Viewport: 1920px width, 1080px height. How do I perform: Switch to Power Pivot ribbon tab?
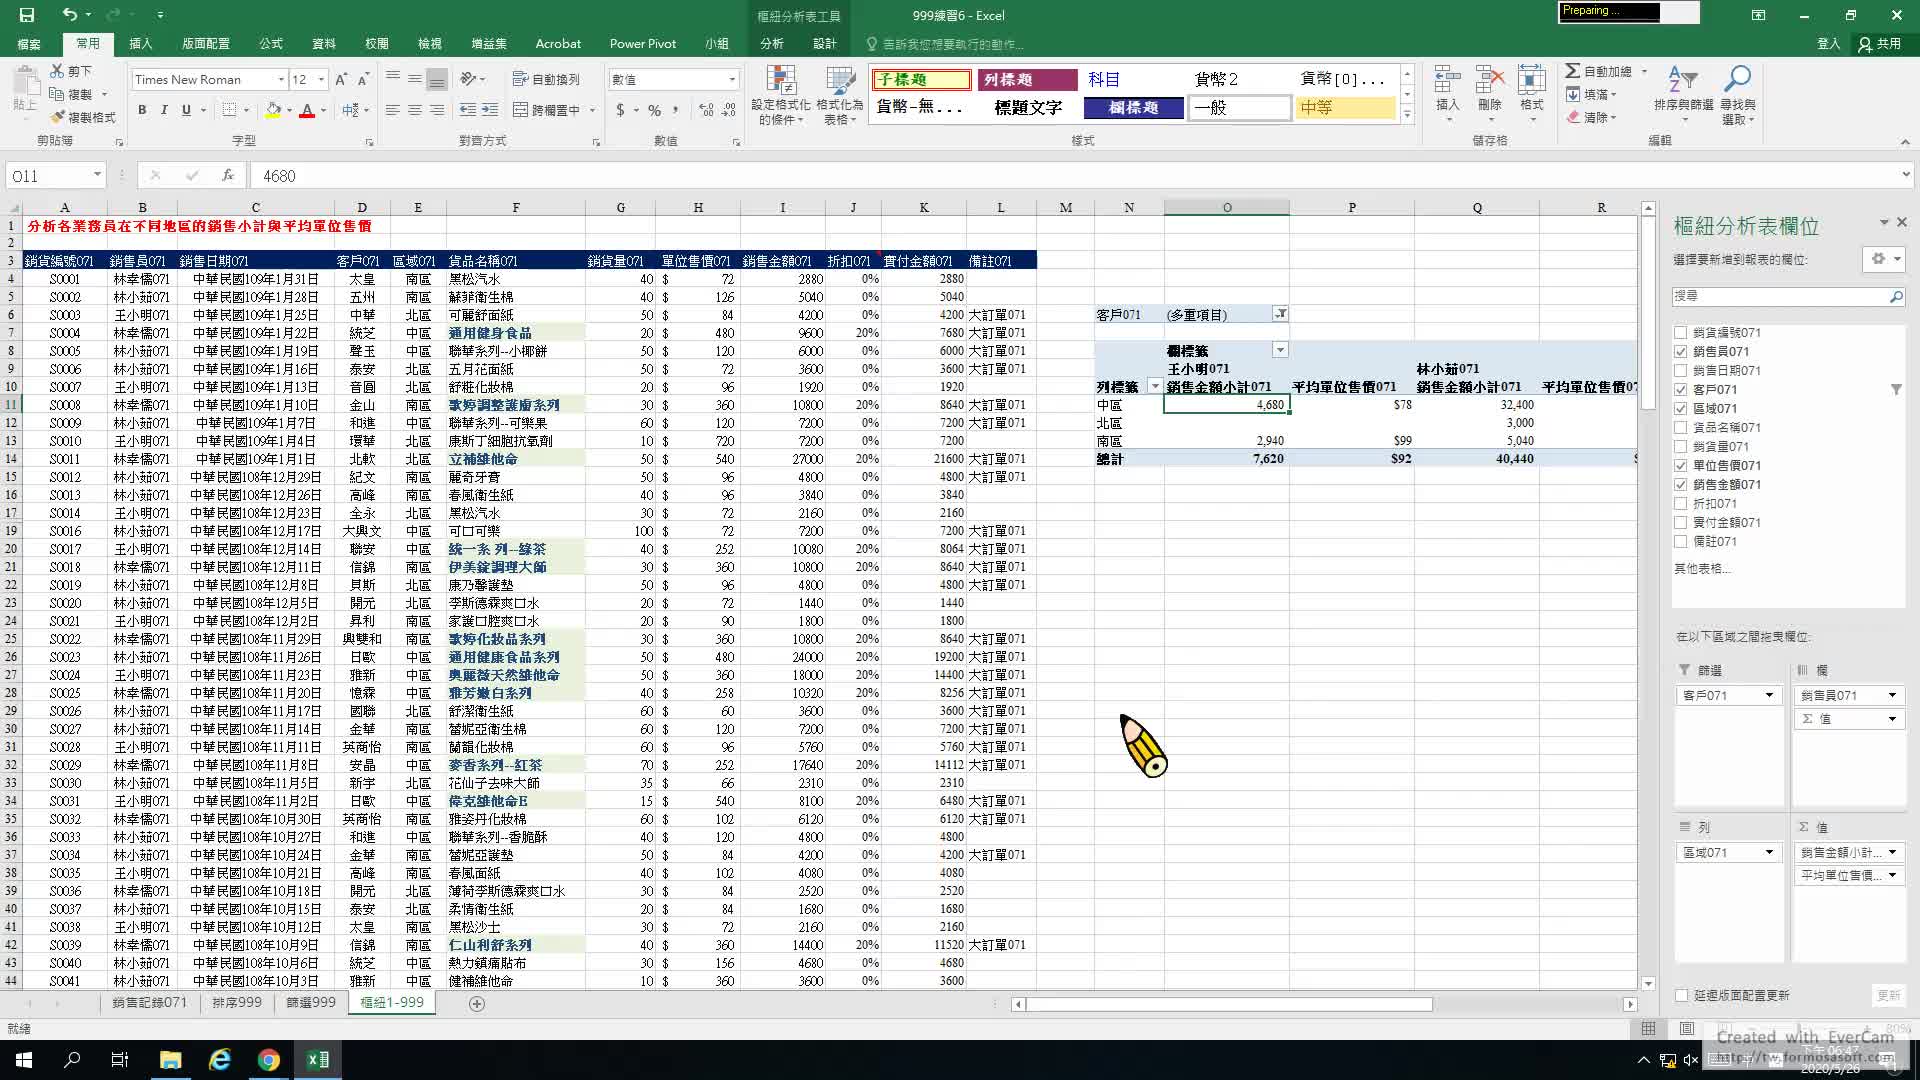(643, 44)
